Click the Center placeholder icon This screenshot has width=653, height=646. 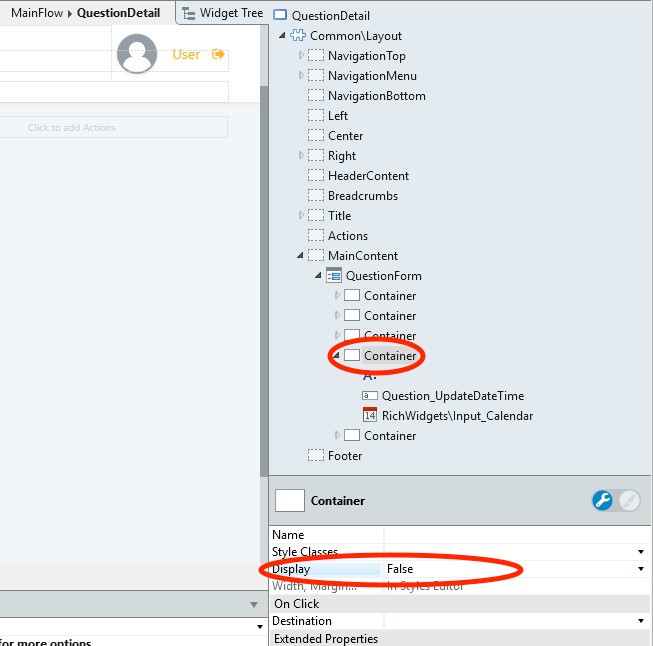tap(316, 135)
